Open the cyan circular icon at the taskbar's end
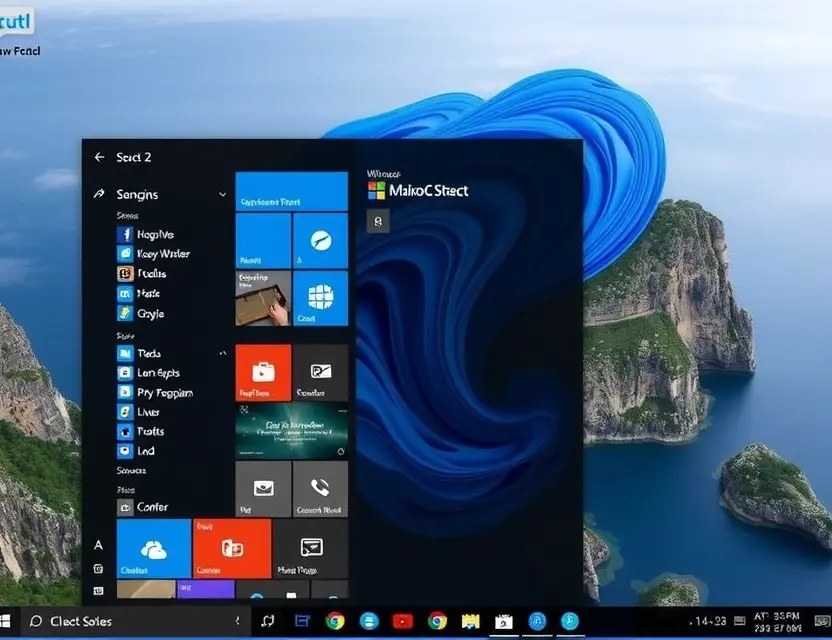 click(x=570, y=621)
